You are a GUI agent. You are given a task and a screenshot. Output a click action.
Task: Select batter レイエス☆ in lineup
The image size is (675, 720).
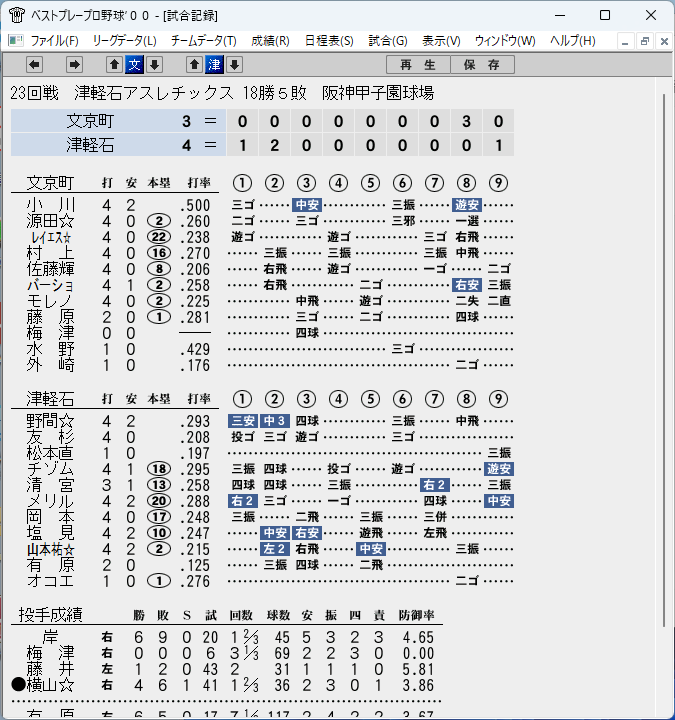pos(51,237)
